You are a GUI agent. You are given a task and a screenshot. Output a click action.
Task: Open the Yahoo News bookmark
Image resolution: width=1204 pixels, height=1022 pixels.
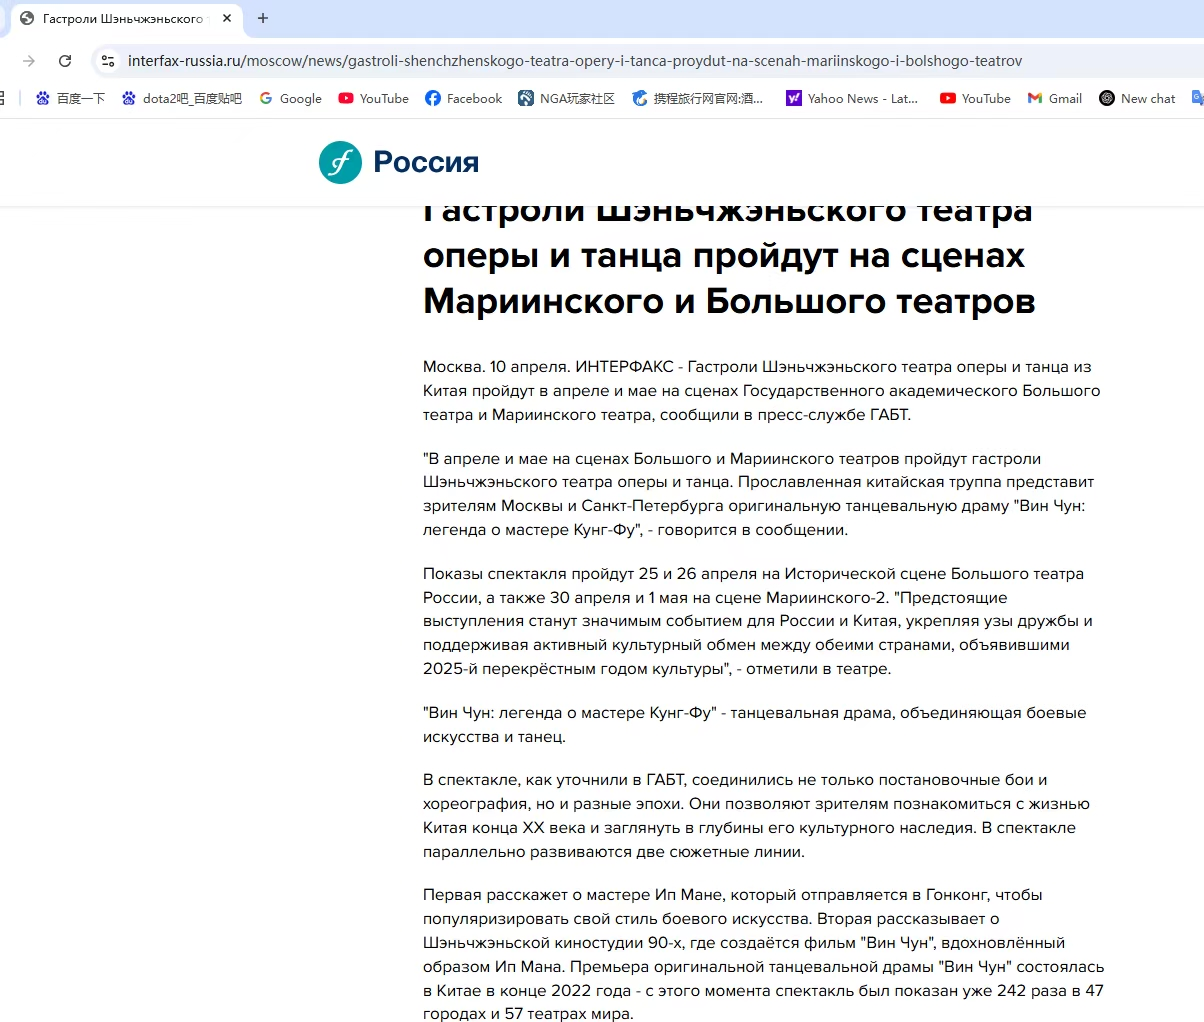[851, 98]
